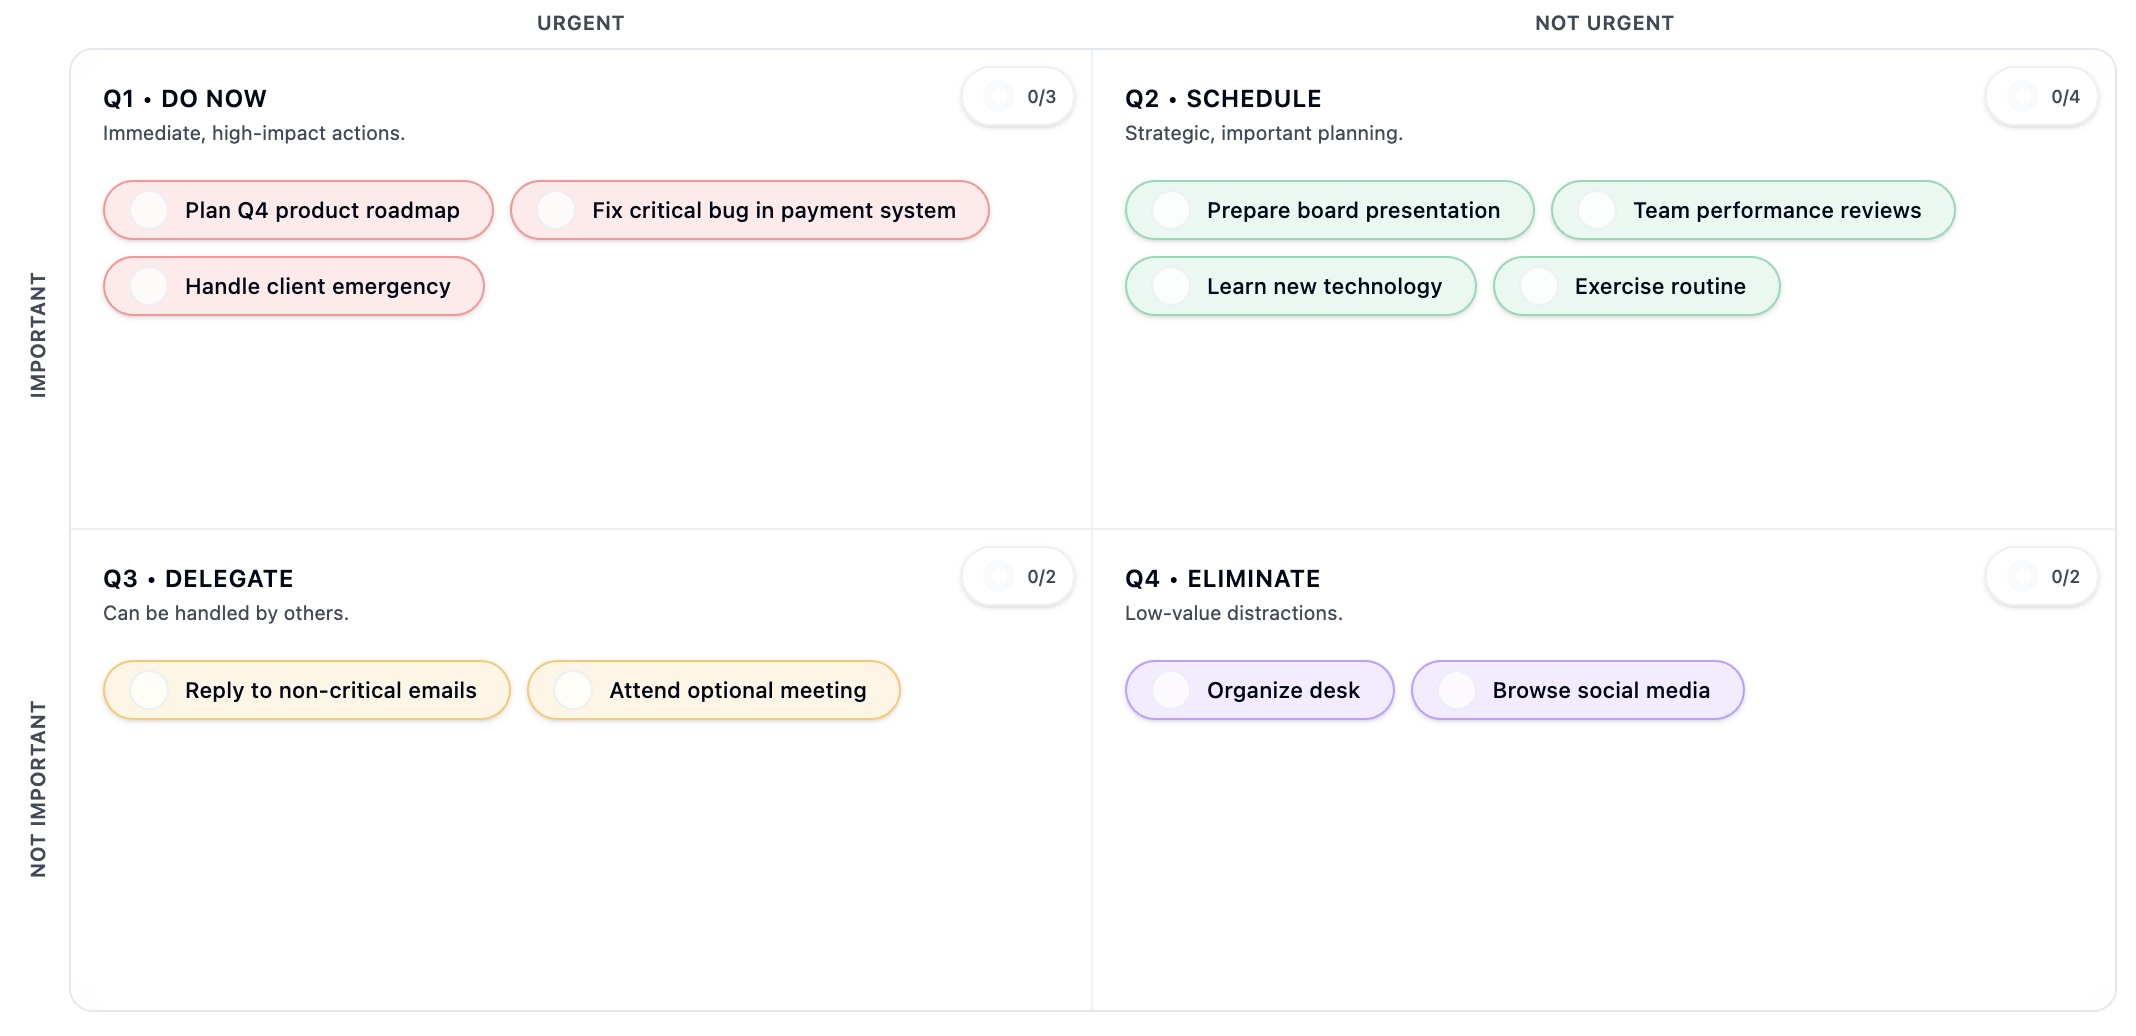2136x1036 pixels.
Task: Complete 'Reply to non-critical emails'
Action: point(150,690)
